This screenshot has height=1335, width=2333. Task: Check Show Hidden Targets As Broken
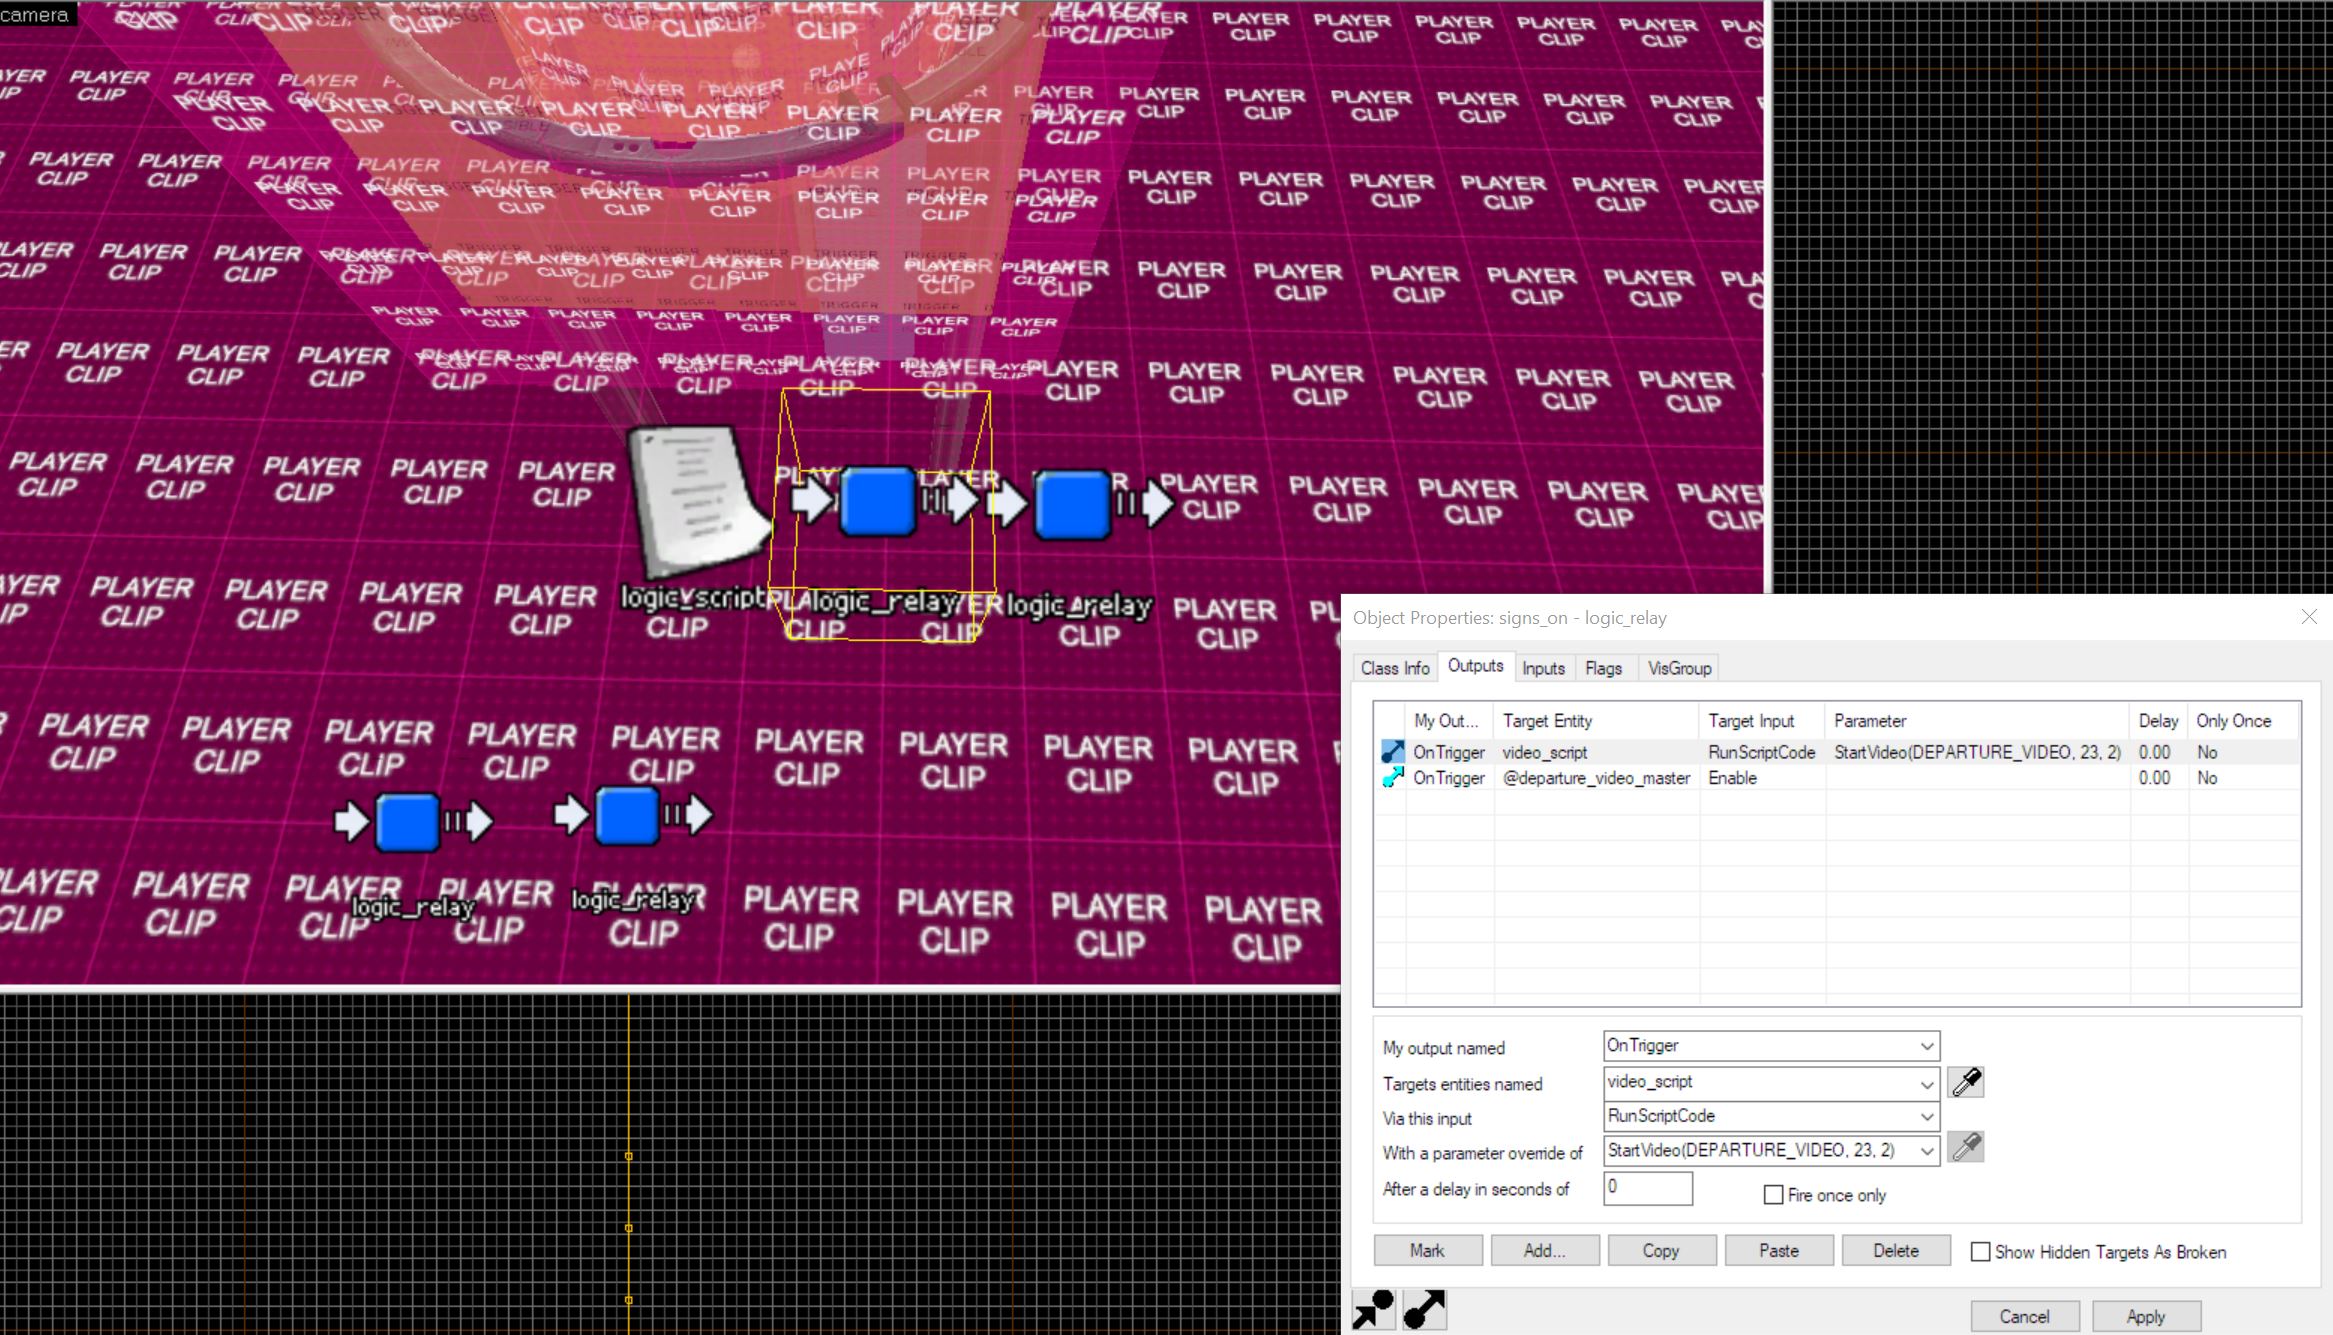click(x=1980, y=1252)
